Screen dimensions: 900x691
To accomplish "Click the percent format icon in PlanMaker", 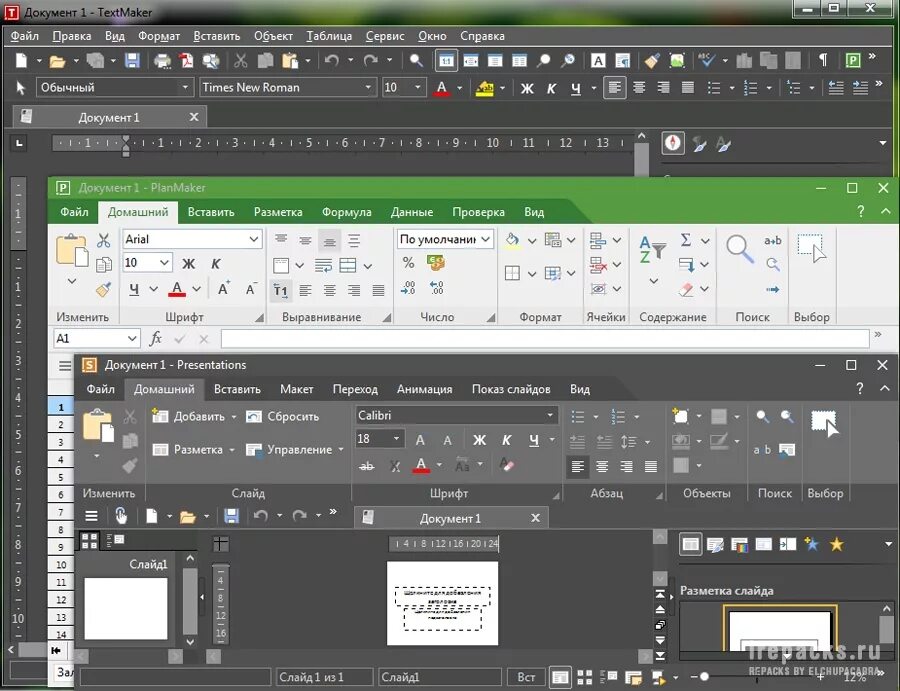I will click(x=408, y=263).
